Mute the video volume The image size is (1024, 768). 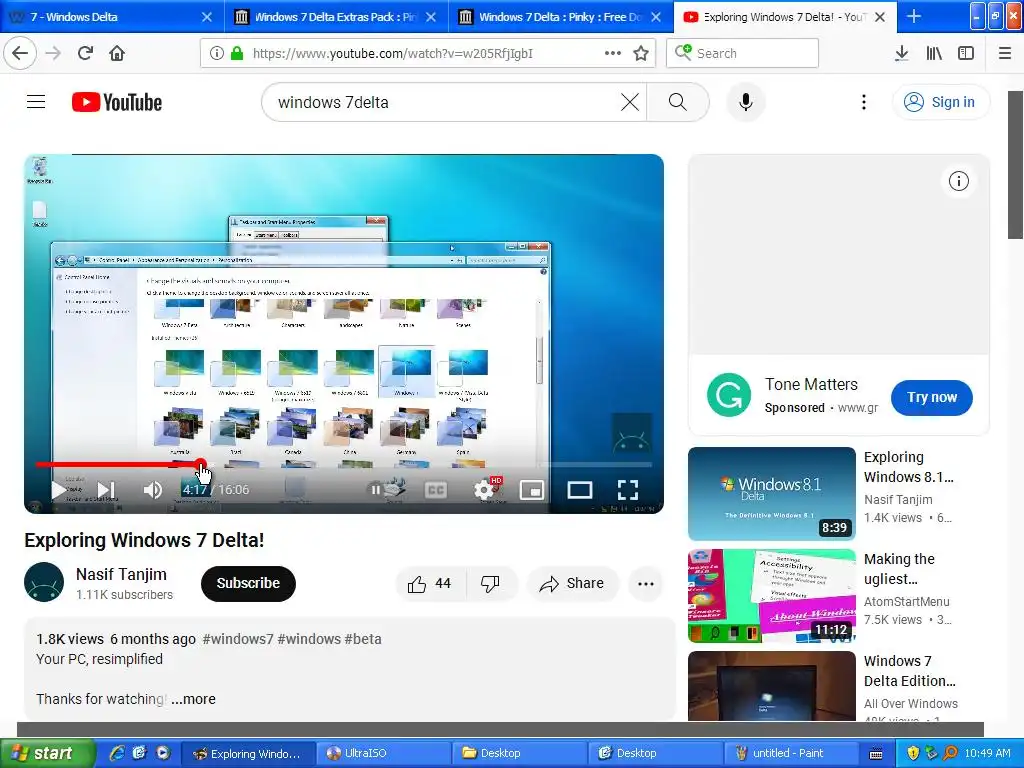(152, 490)
